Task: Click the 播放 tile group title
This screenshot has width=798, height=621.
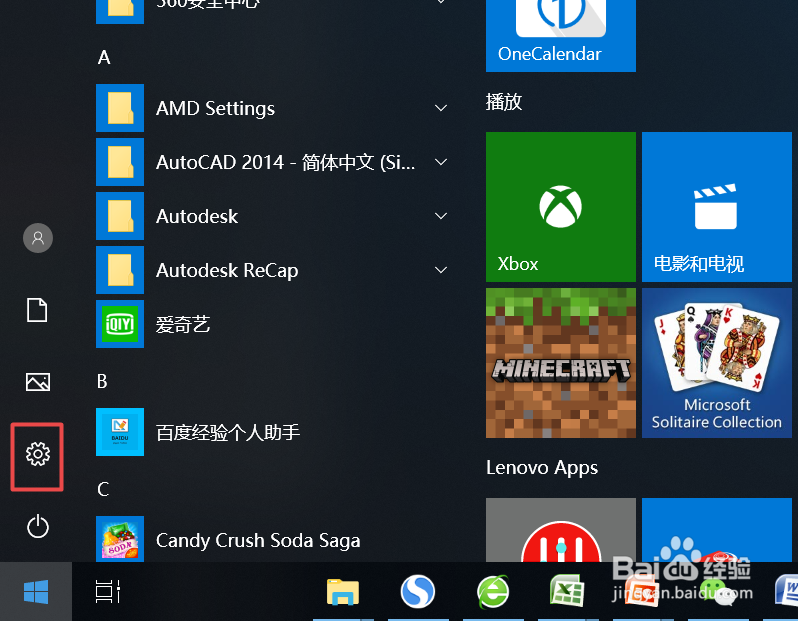Action: (504, 102)
